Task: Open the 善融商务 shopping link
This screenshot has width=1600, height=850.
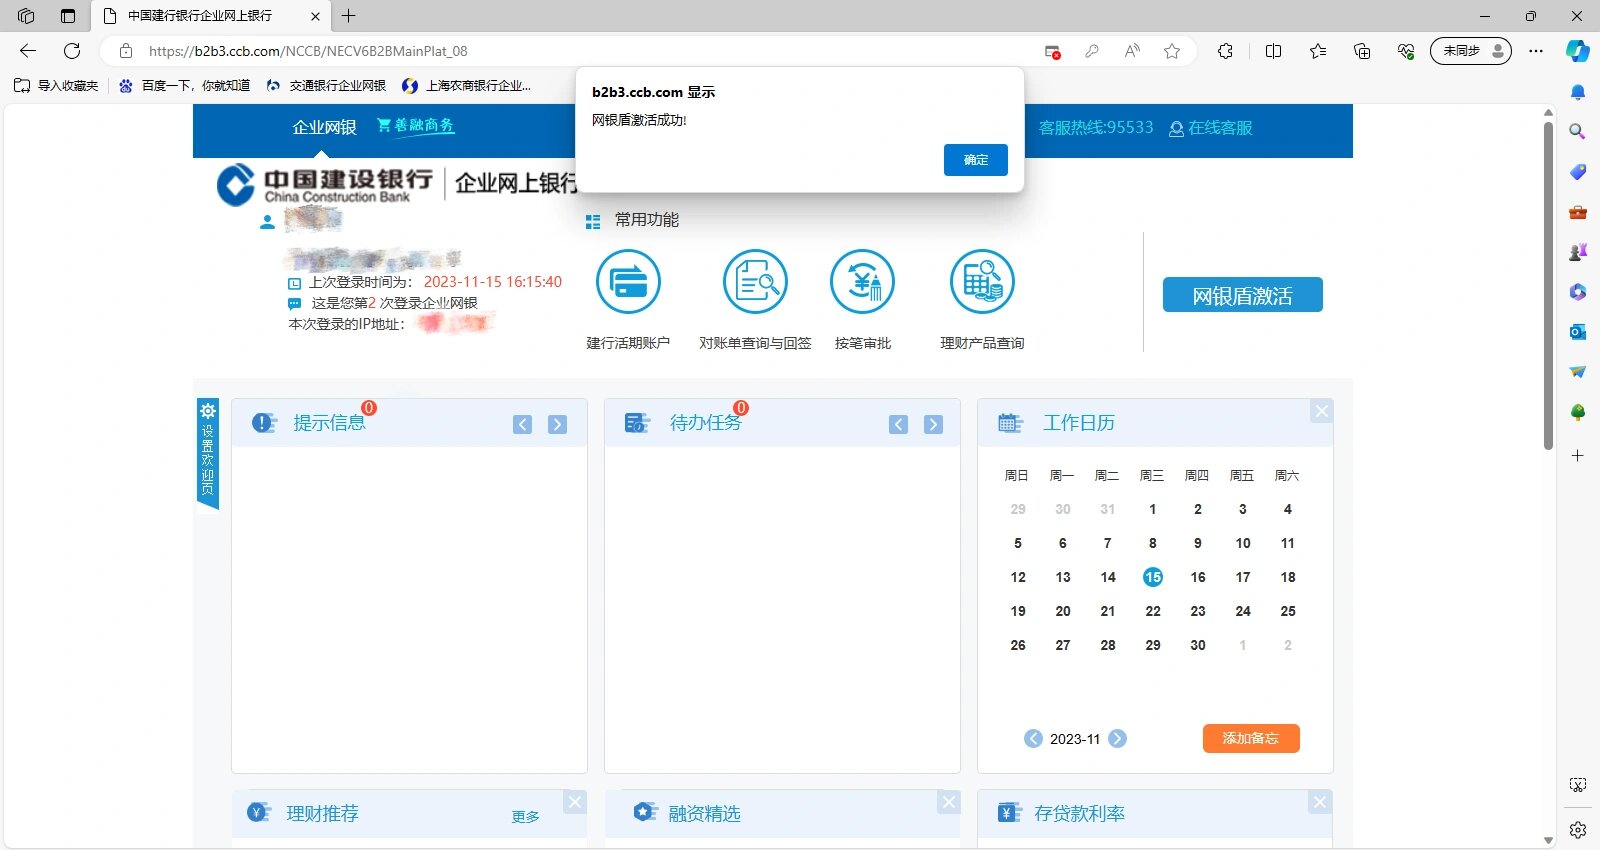Action: click(415, 125)
